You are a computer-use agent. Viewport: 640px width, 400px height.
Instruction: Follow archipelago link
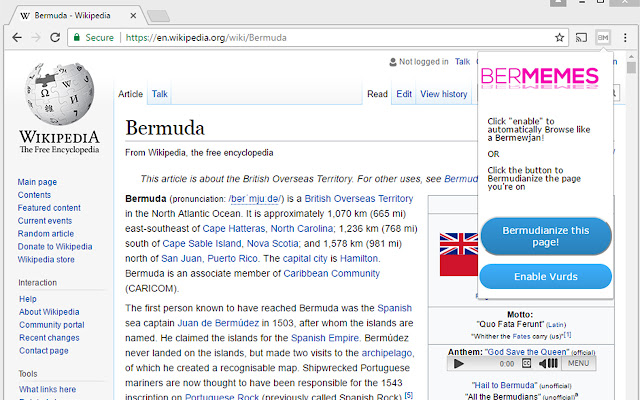click(x=387, y=353)
